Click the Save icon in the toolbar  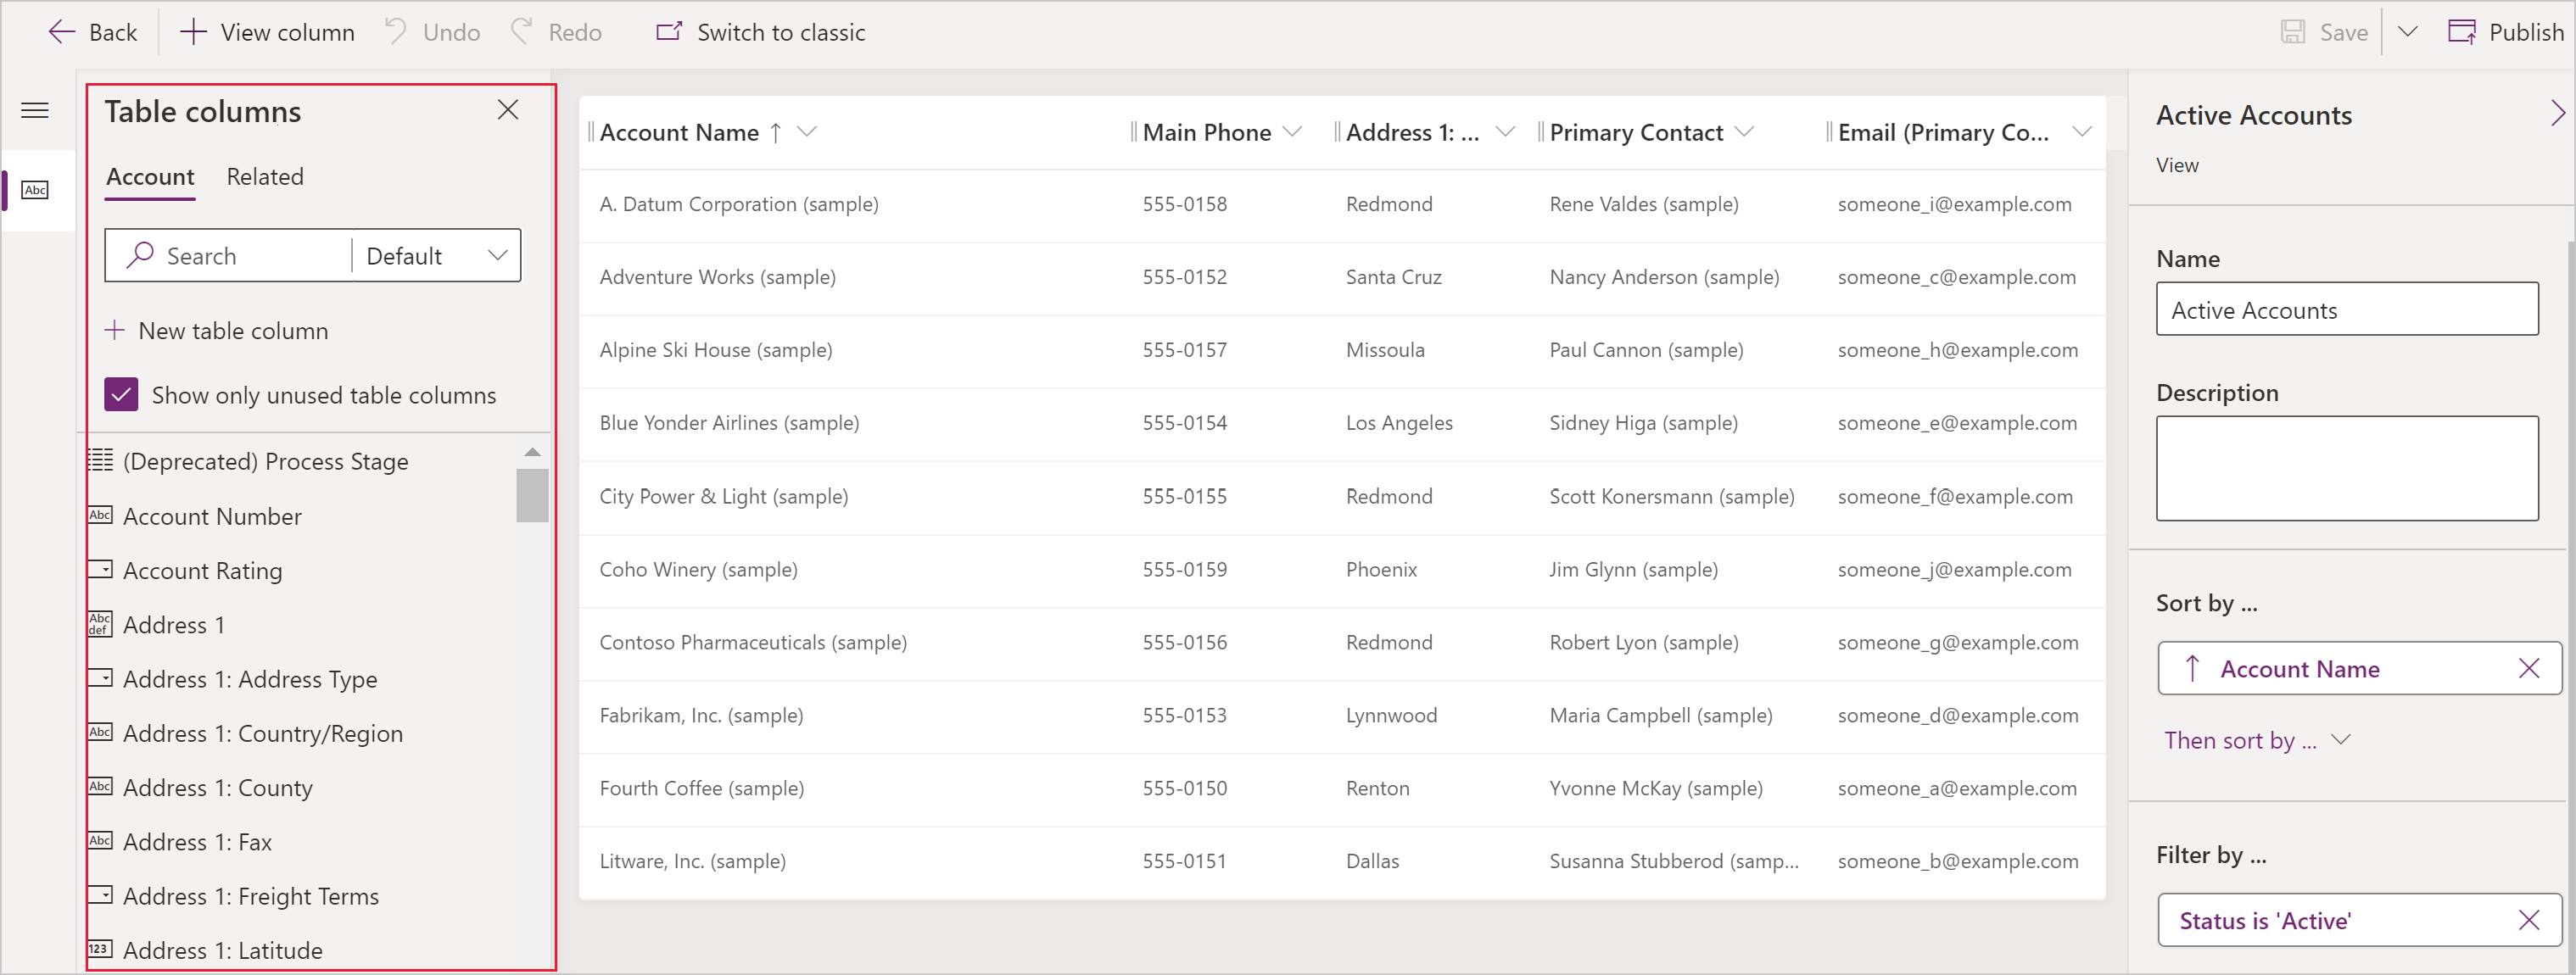click(2290, 30)
